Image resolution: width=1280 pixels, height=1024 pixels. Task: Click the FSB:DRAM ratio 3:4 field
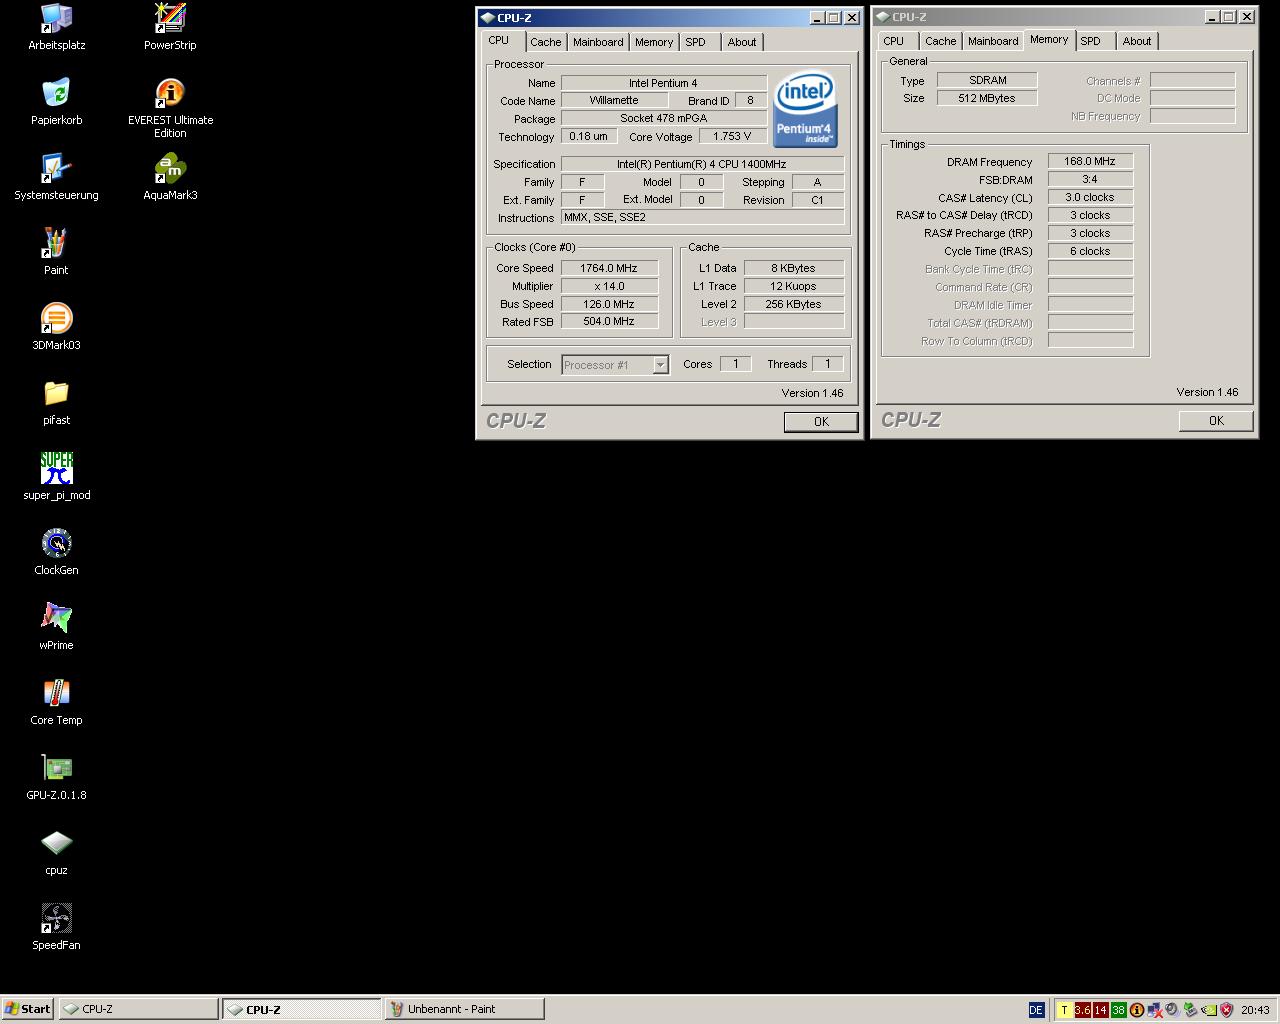click(x=1090, y=179)
